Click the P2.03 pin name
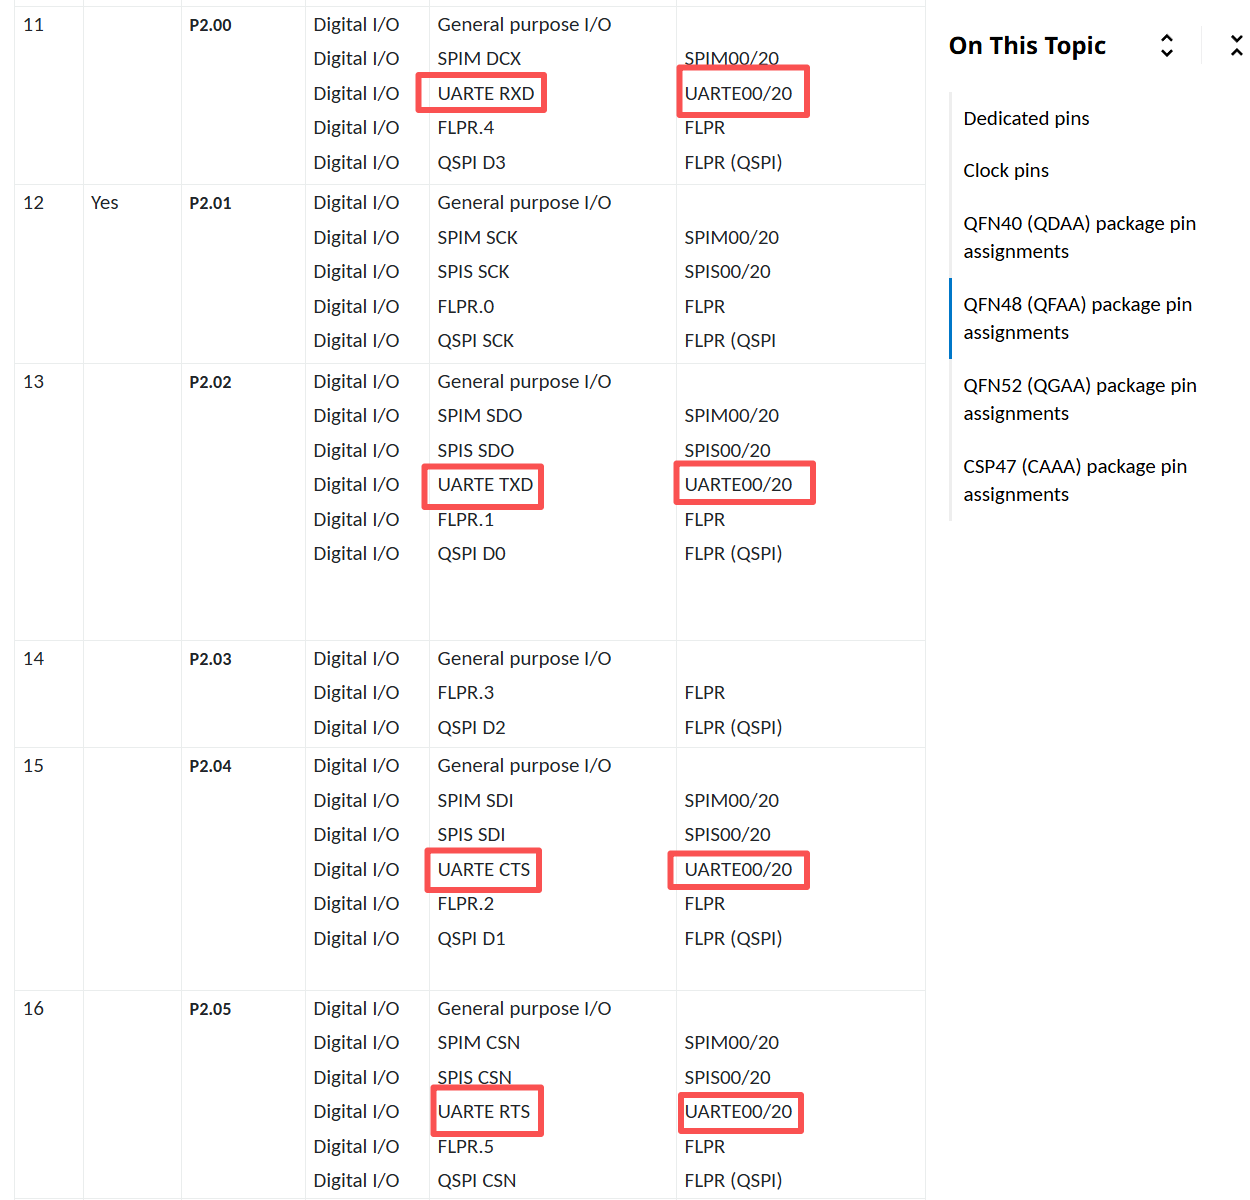This screenshot has height=1200, width=1250. pos(210,659)
